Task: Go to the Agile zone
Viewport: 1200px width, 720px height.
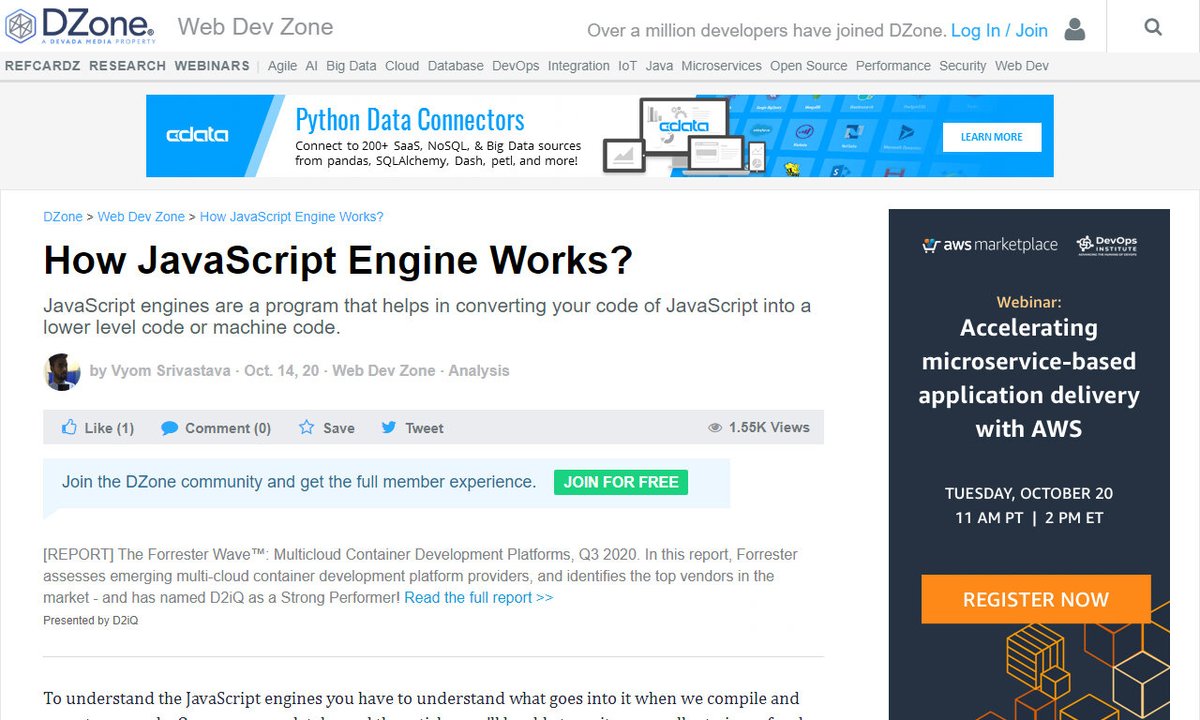Action: point(282,66)
